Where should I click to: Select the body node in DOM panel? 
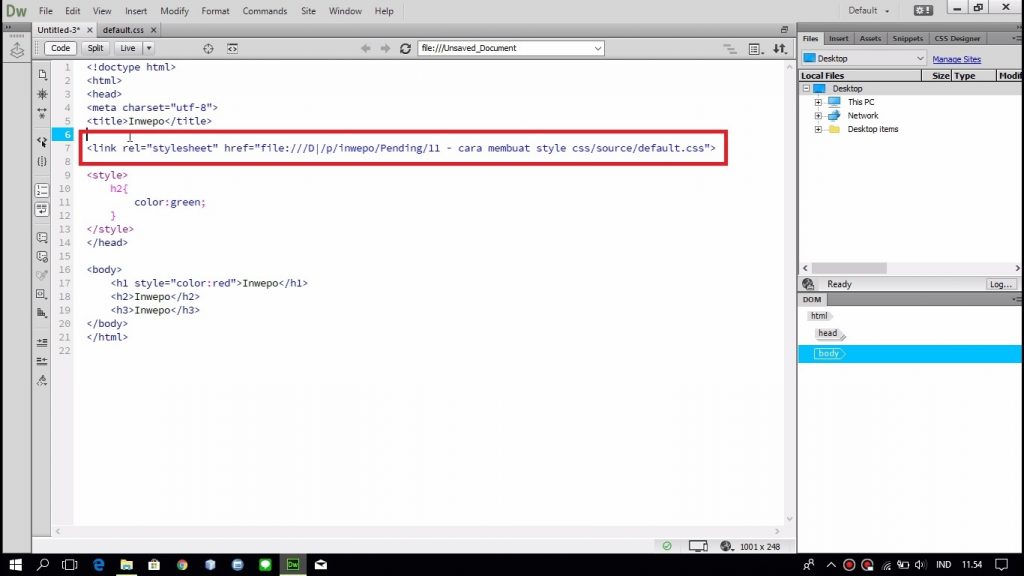tap(829, 353)
